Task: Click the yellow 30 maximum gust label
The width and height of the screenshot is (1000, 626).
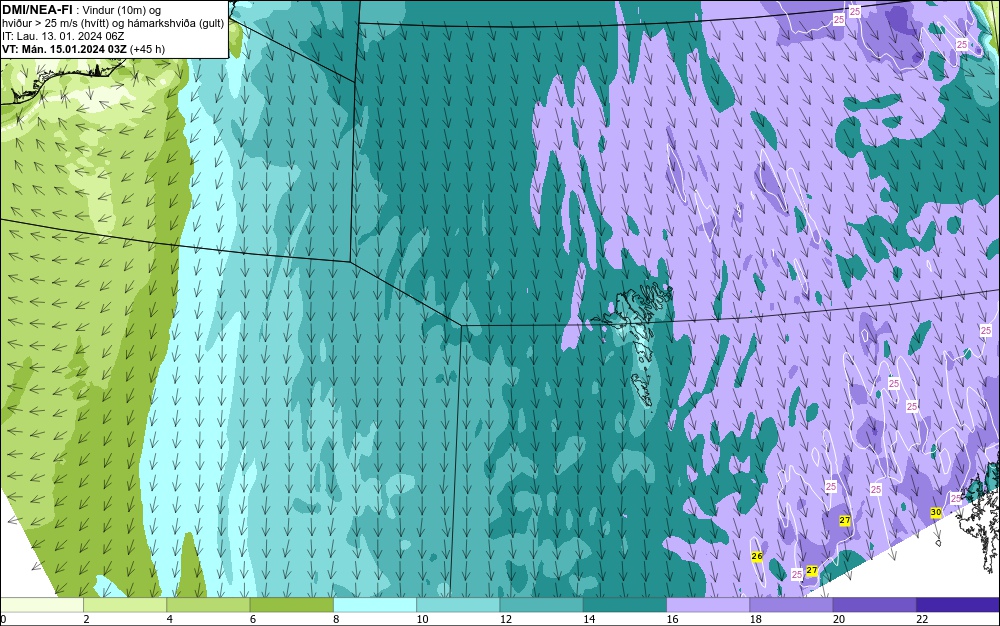Action: click(x=936, y=513)
